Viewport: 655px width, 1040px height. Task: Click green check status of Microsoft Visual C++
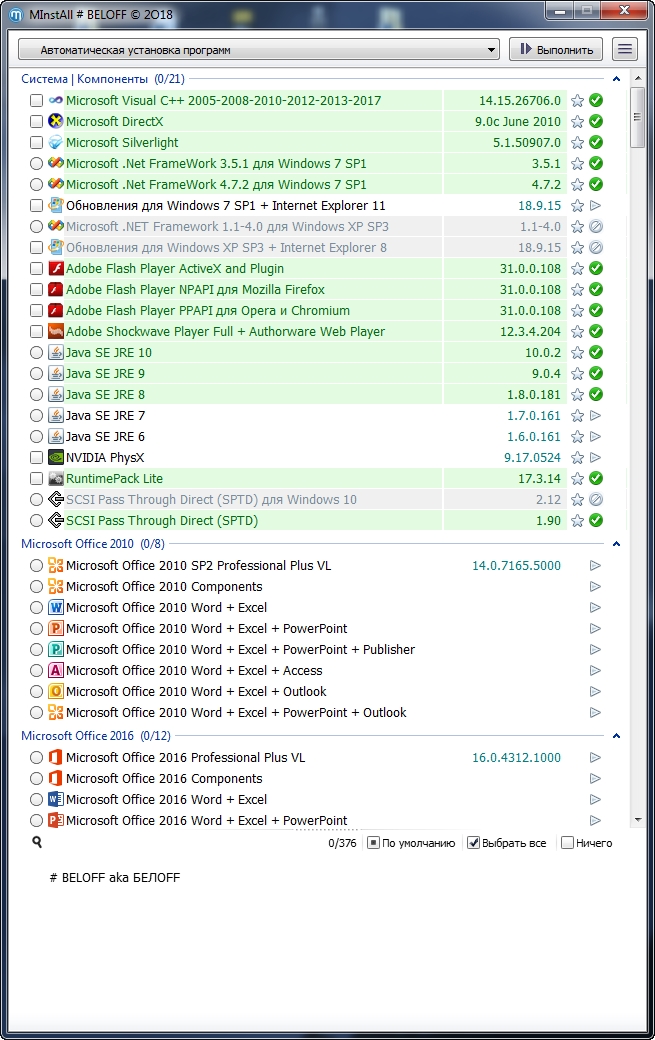pos(596,101)
